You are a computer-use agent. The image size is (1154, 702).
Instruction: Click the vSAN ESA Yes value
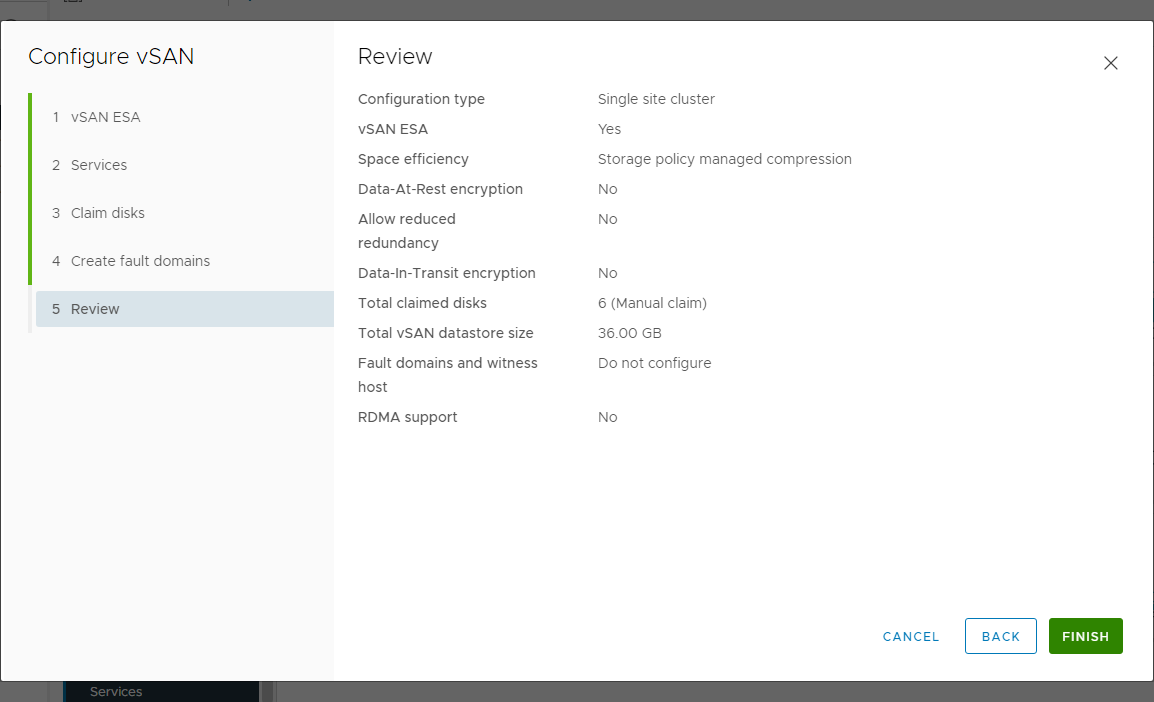(x=609, y=129)
